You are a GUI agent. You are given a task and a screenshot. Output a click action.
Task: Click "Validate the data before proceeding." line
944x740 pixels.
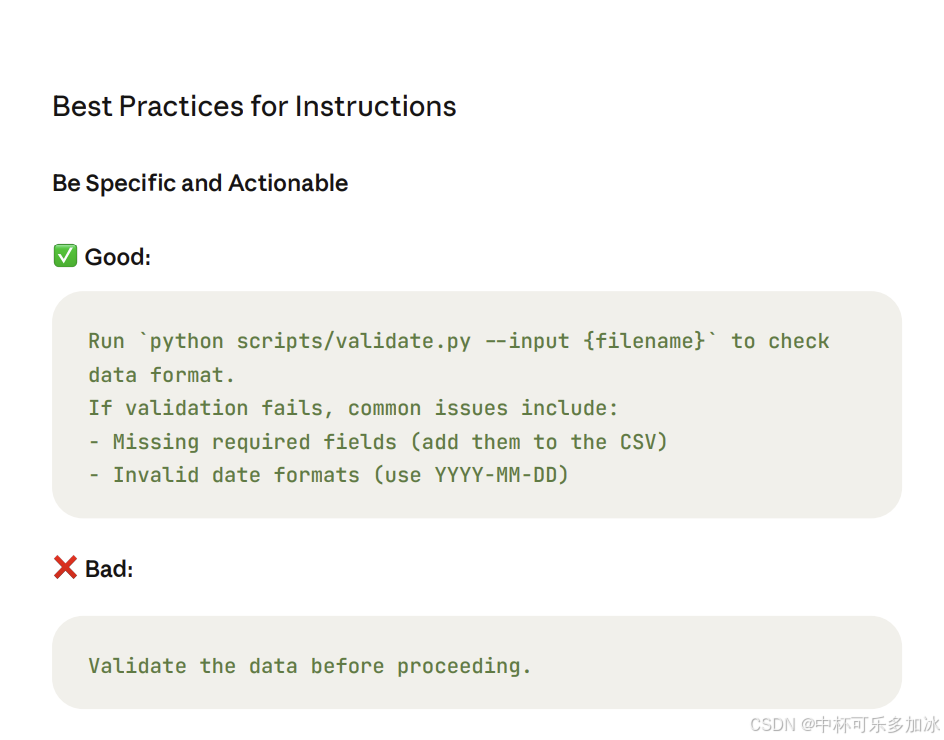tap(310, 666)
